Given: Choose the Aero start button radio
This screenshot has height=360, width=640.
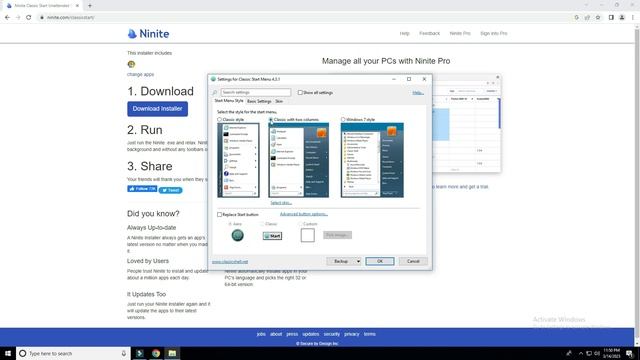Looking at the screenshot, I should pyautogui.click(x=230, y=224).
